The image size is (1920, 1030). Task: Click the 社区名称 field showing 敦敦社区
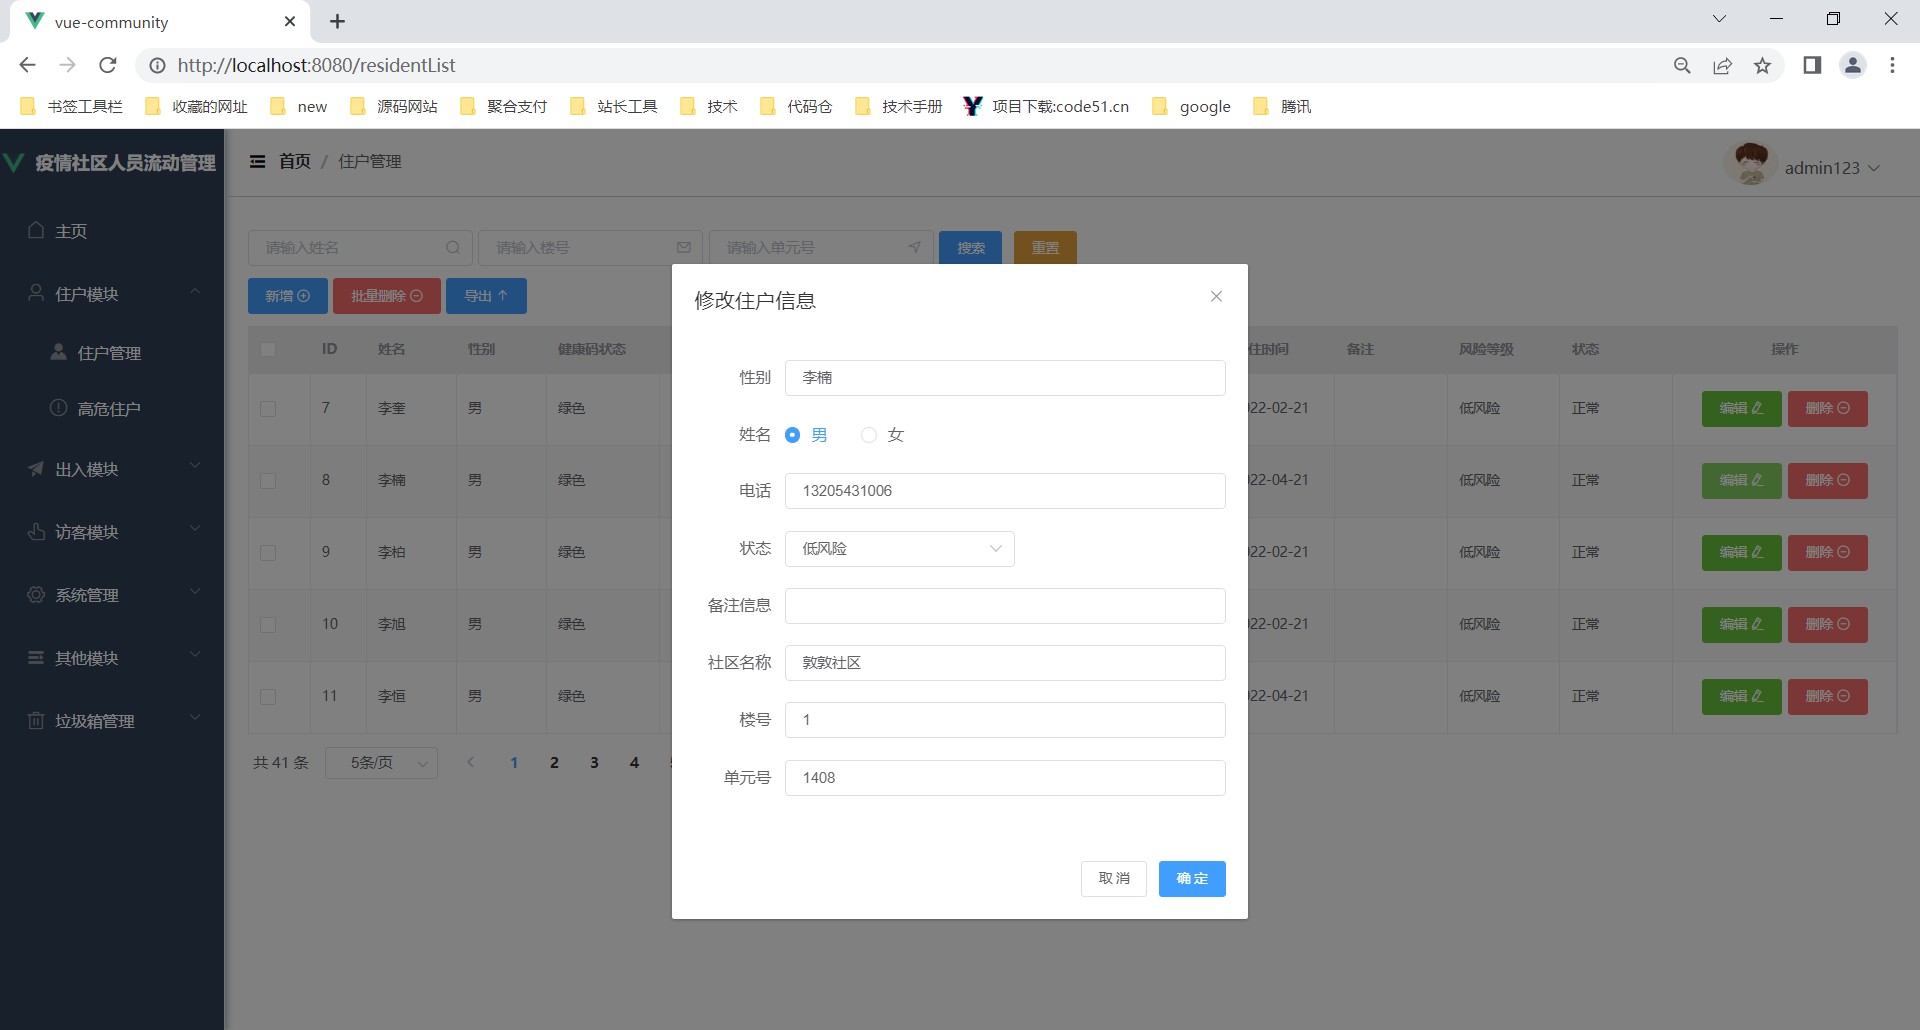pos(1005,663)
